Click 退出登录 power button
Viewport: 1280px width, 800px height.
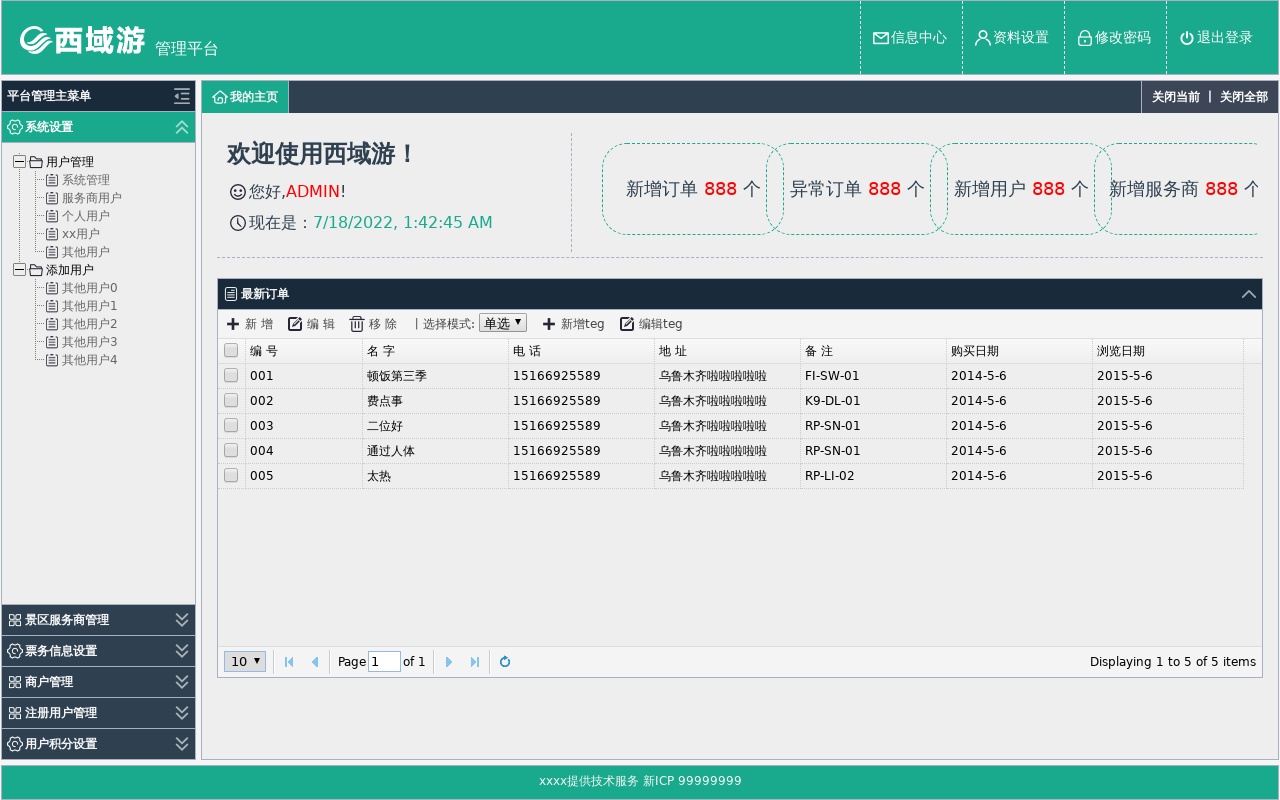click(1216, 38)
